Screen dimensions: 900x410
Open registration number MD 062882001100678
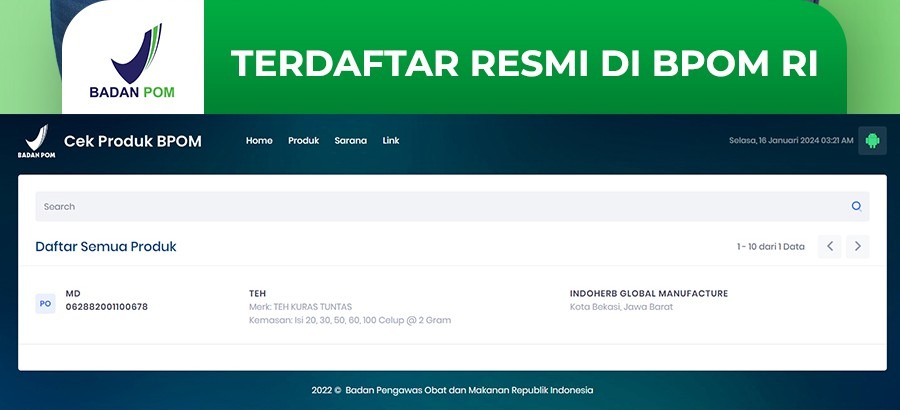pyautogui.click(x=106, y=300)
